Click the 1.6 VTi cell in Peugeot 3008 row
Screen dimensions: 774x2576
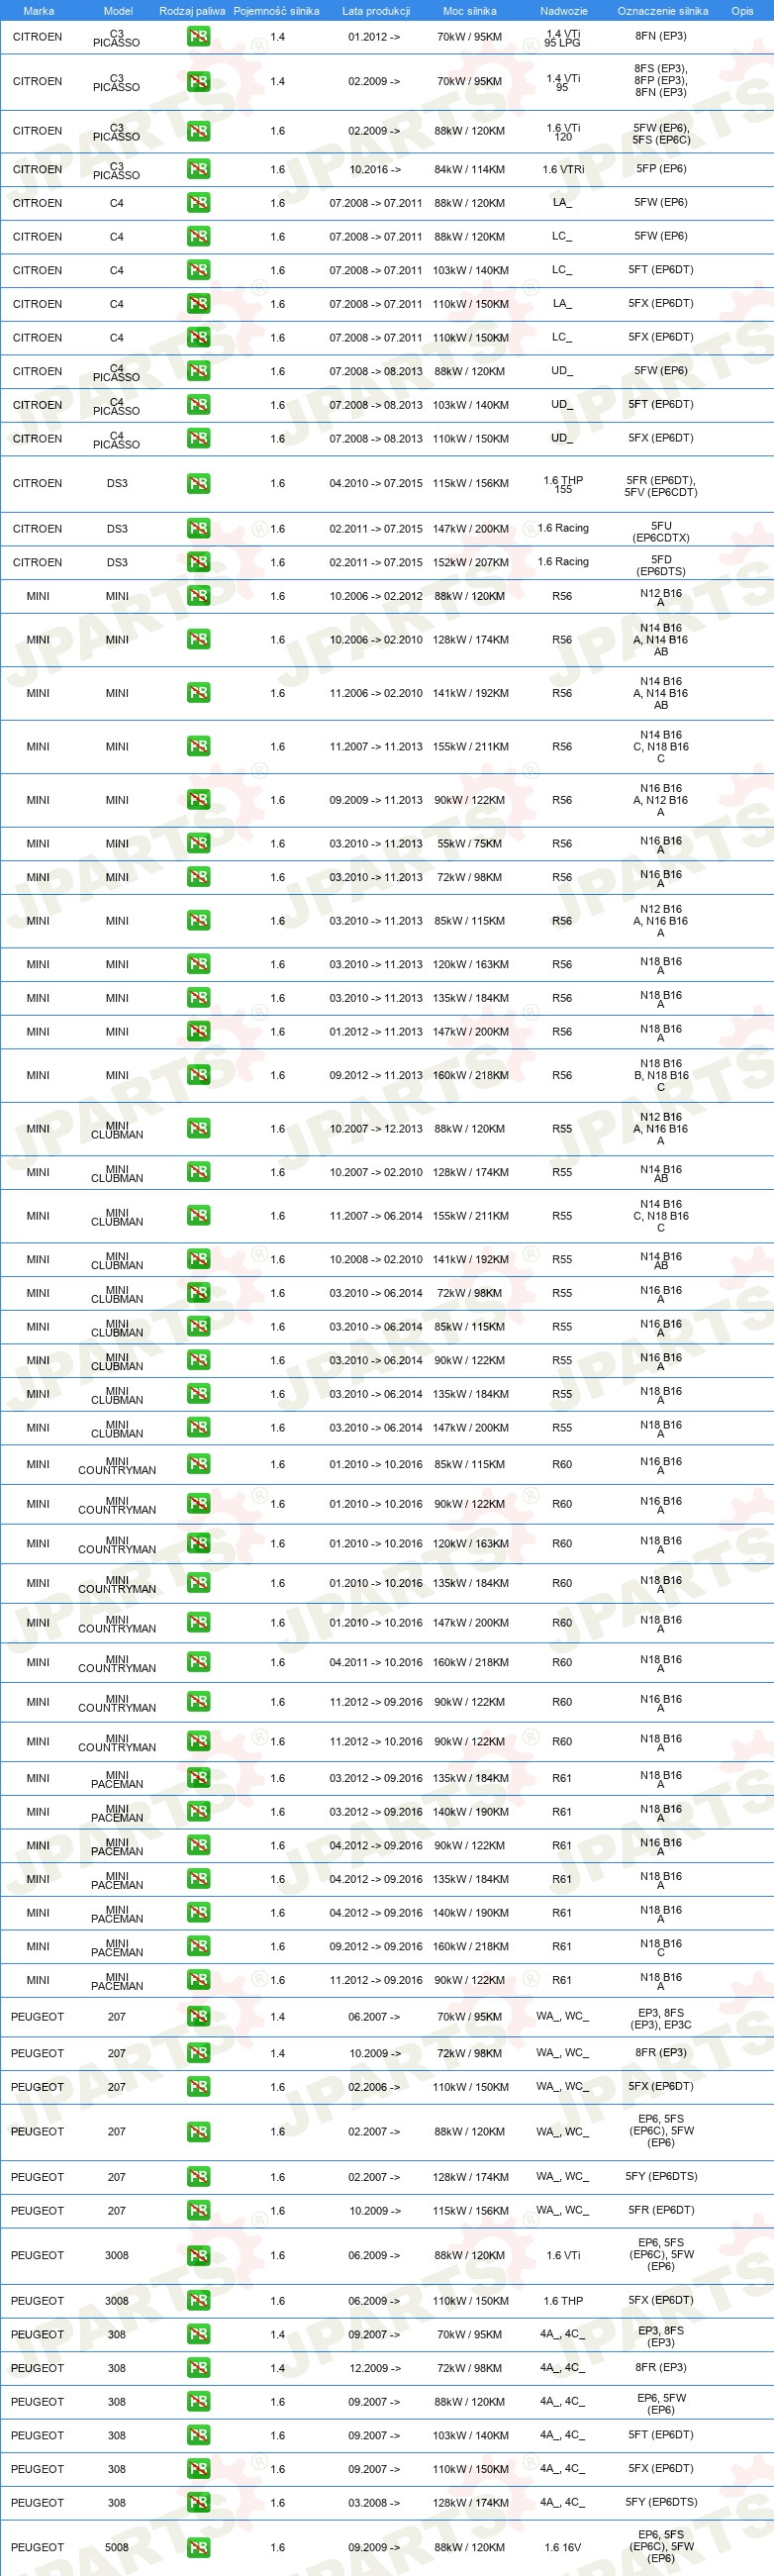[x=563, y=2255]
